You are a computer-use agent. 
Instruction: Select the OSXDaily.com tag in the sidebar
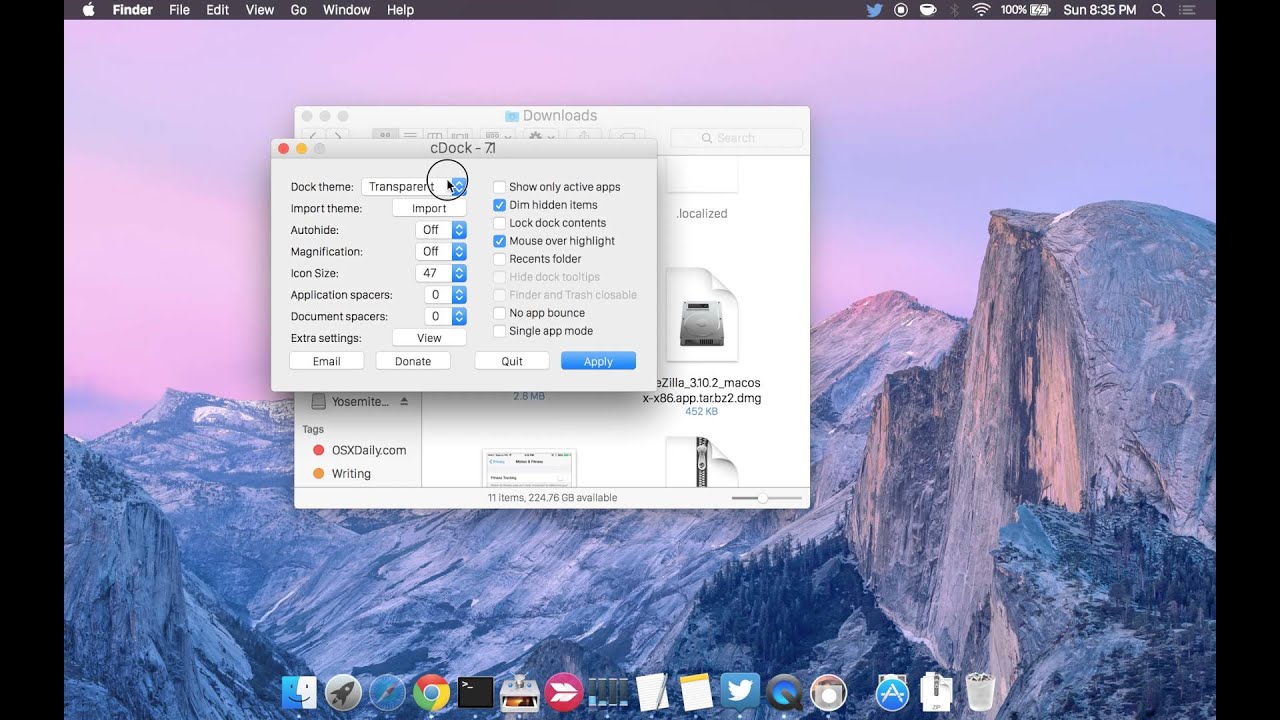coord(366,450)
